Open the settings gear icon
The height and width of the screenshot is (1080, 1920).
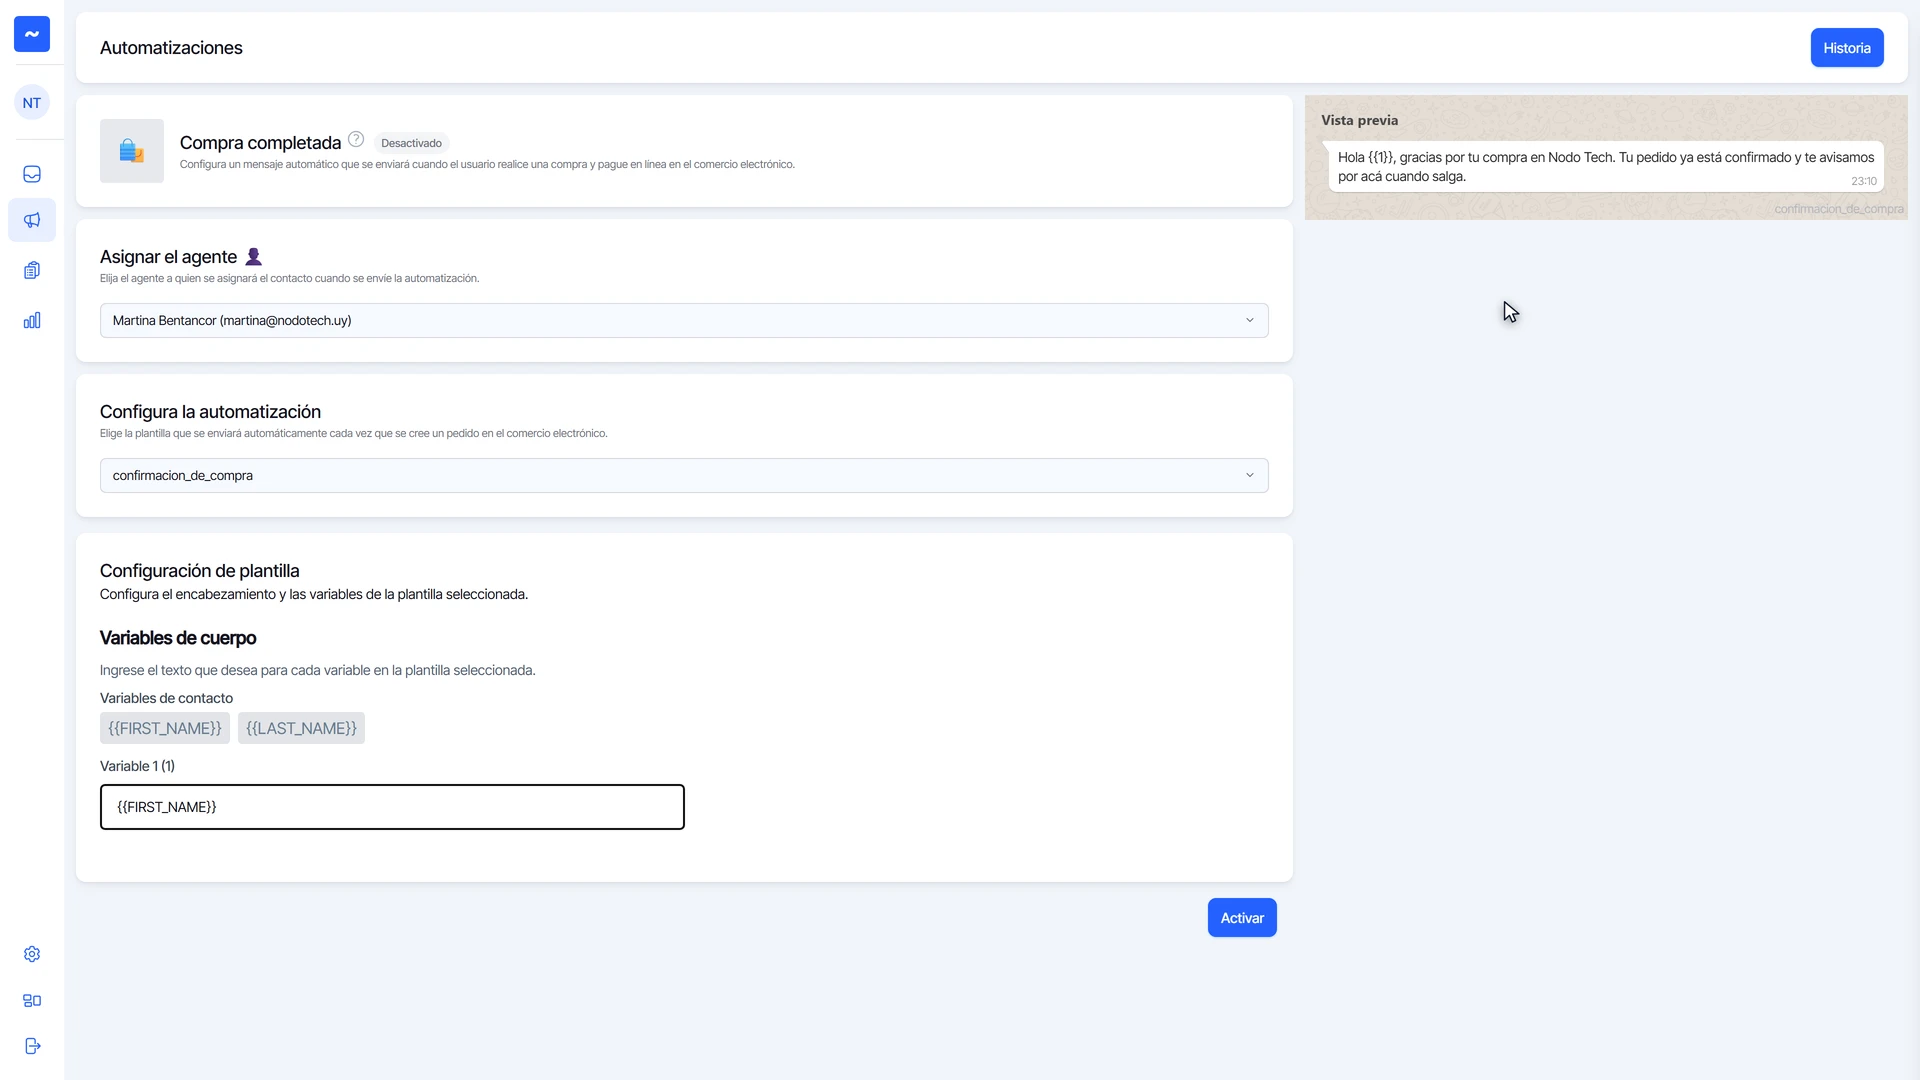pos(32,954)
